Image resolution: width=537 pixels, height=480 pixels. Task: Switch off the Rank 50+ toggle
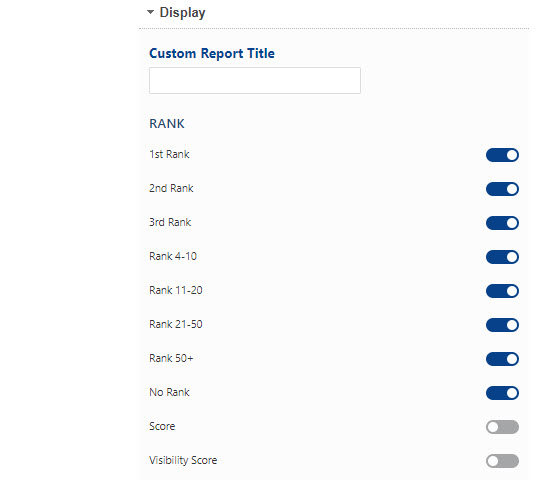point(502,359)
